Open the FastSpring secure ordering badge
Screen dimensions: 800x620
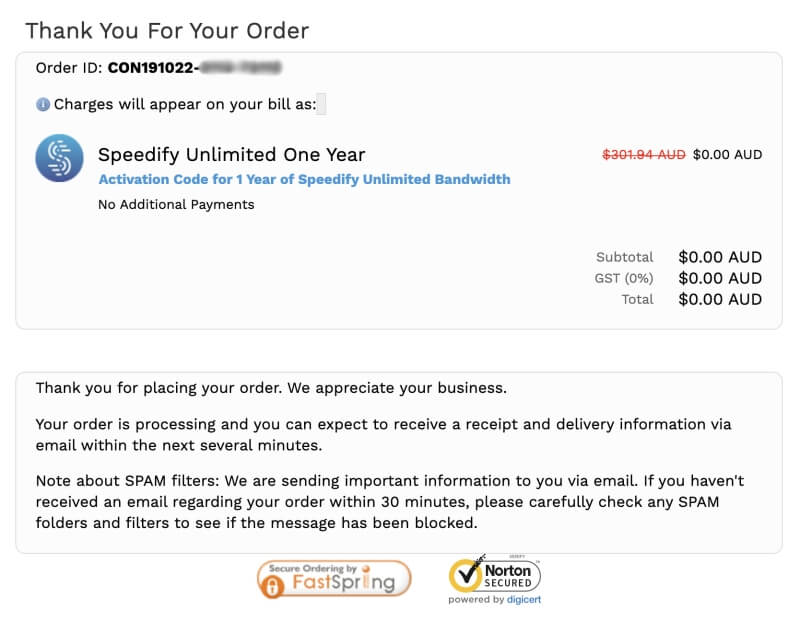[334, 579]
